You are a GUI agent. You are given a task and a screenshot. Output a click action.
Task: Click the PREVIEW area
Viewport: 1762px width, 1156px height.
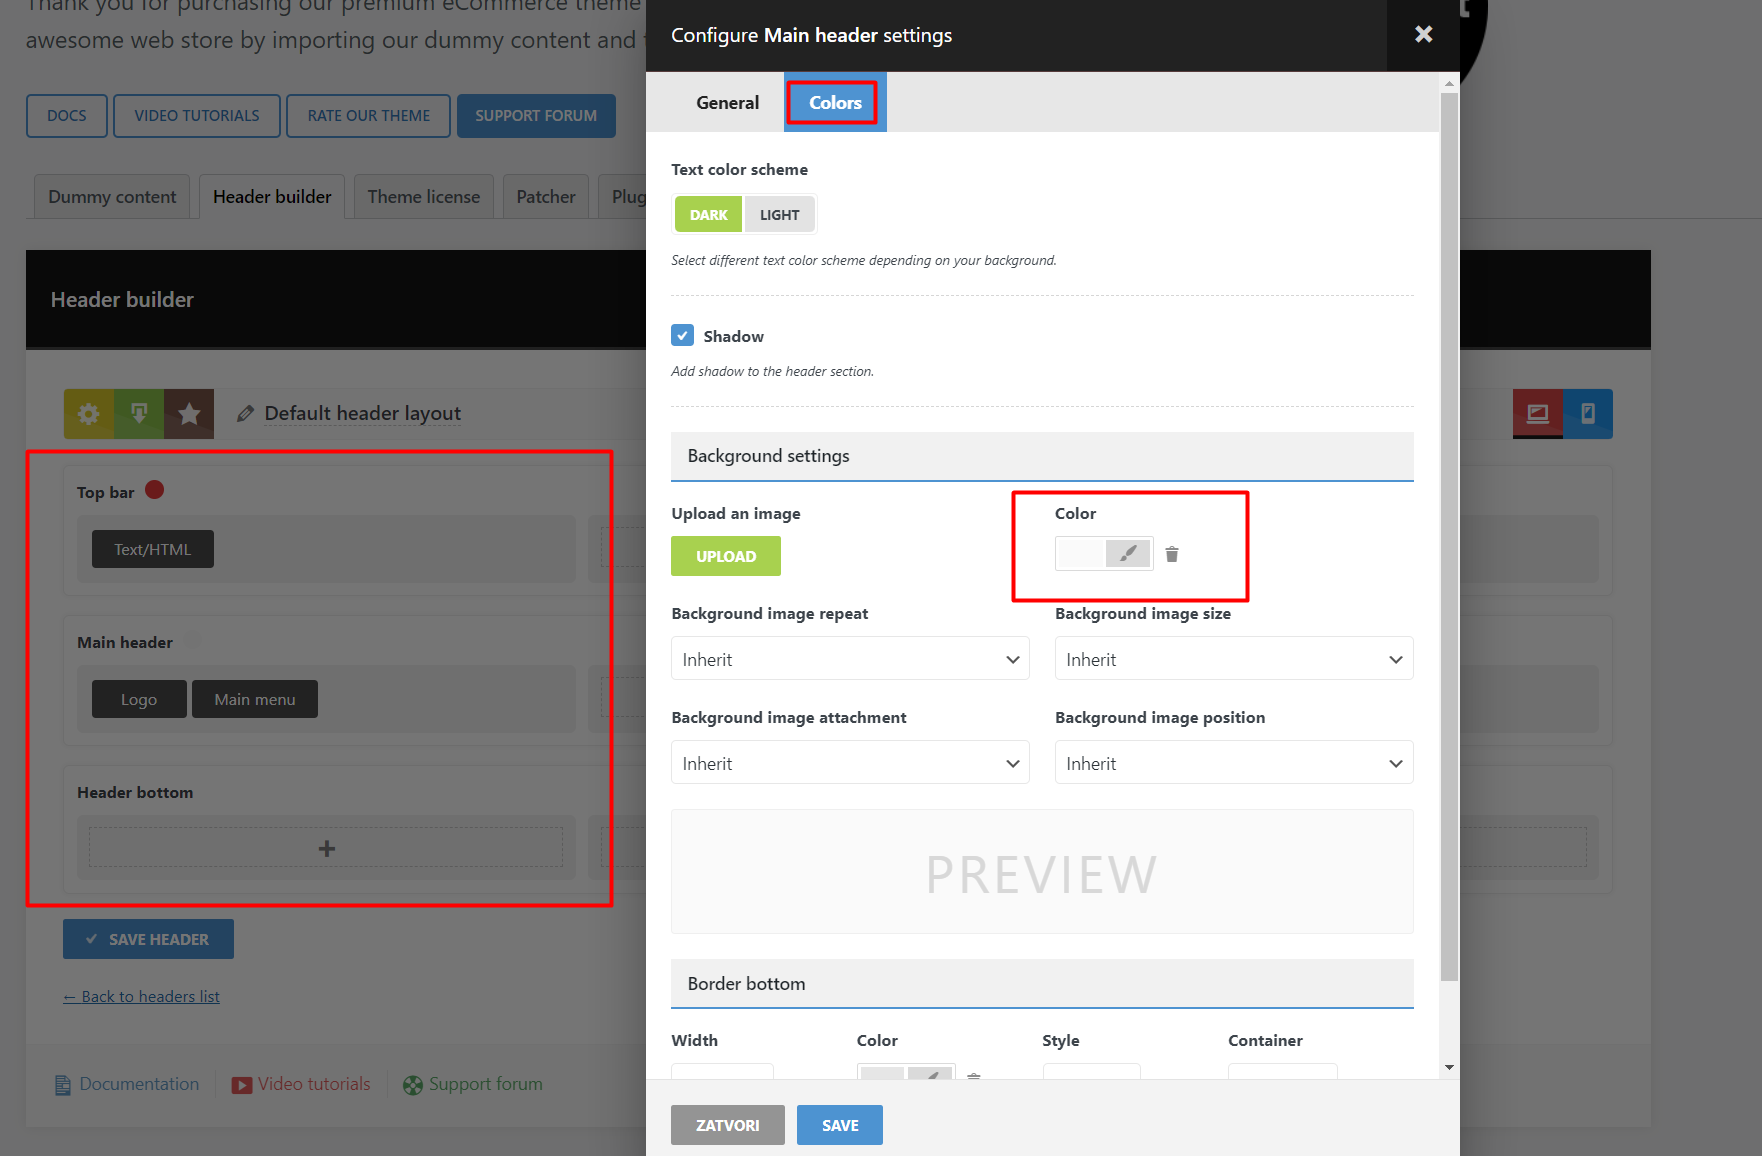coord(1042,872)
